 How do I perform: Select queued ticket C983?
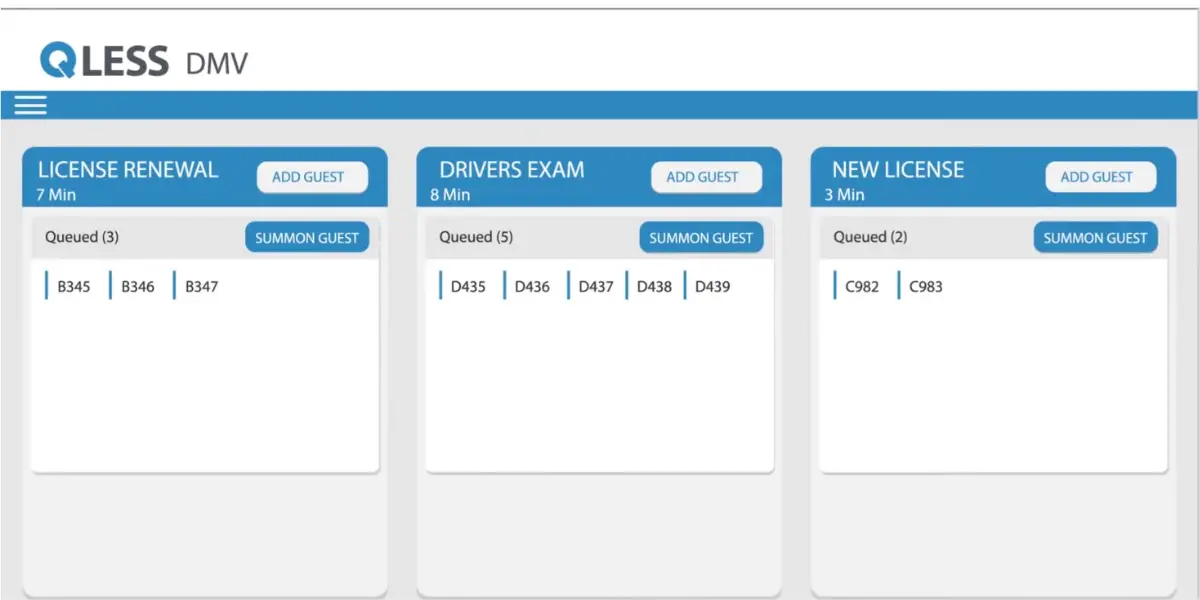921,286
